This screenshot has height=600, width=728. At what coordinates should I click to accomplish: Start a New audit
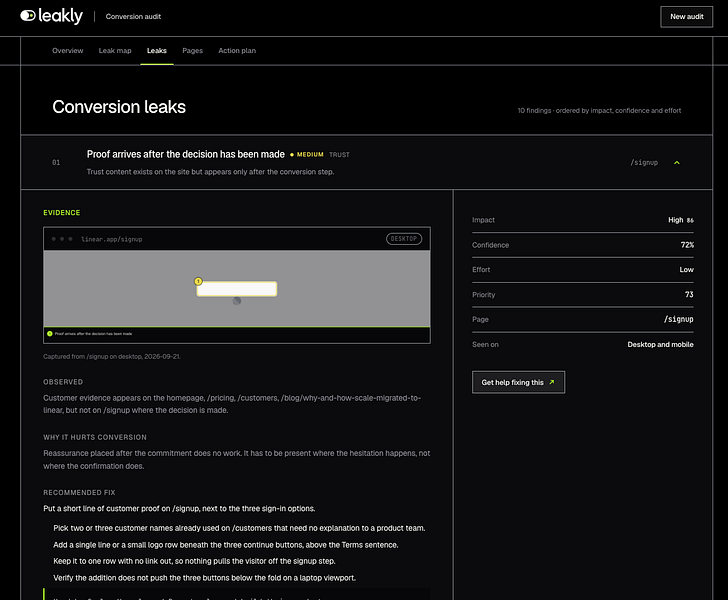click(686, 17)
